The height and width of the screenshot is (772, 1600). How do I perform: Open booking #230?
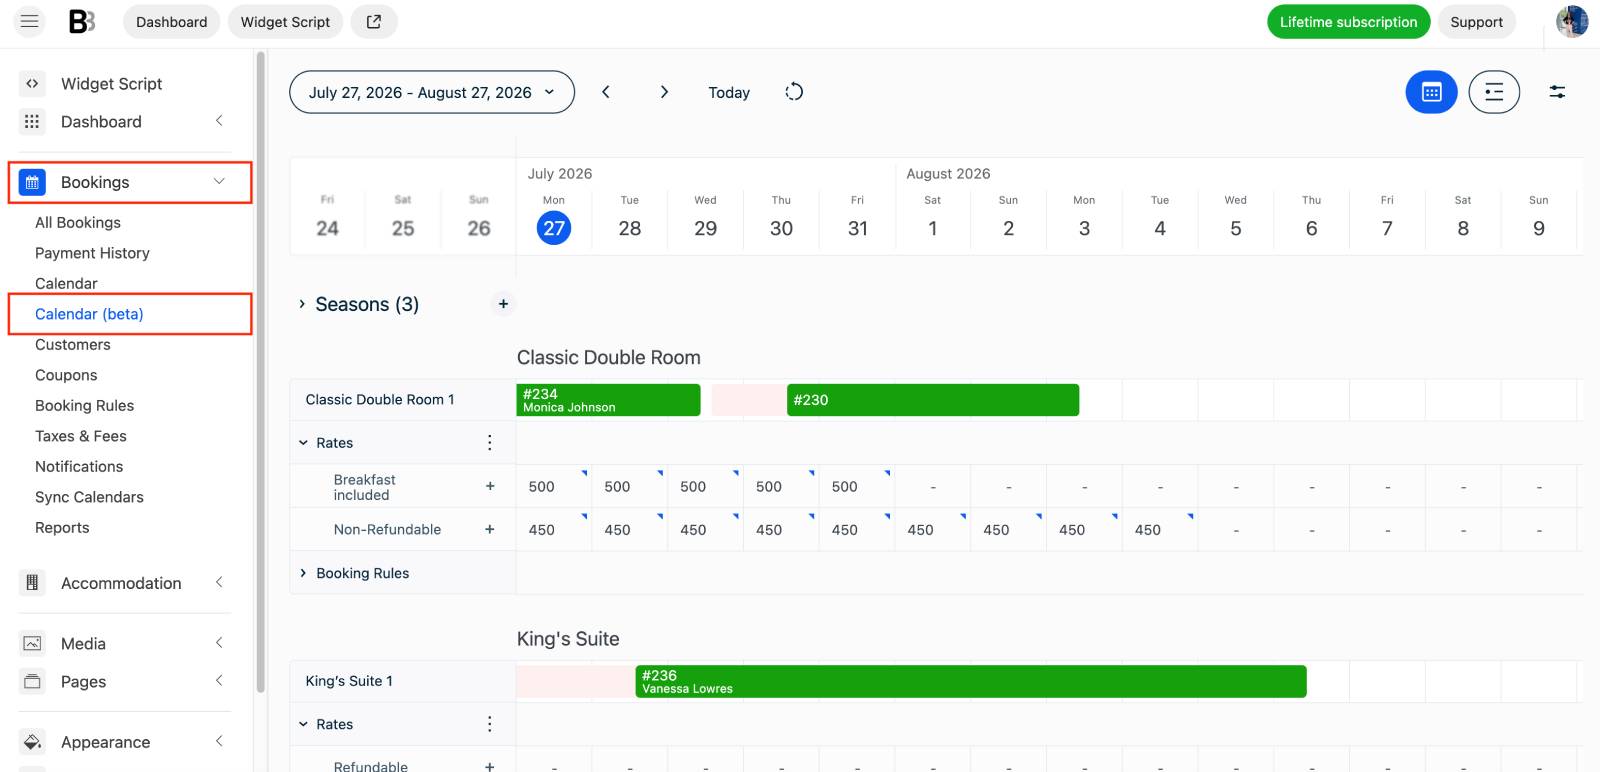[x=933, y=400]
